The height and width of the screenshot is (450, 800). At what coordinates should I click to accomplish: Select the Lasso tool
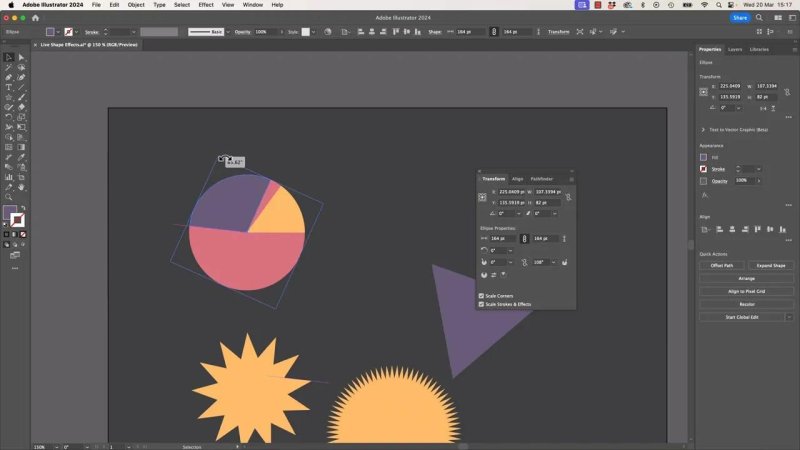21,67
